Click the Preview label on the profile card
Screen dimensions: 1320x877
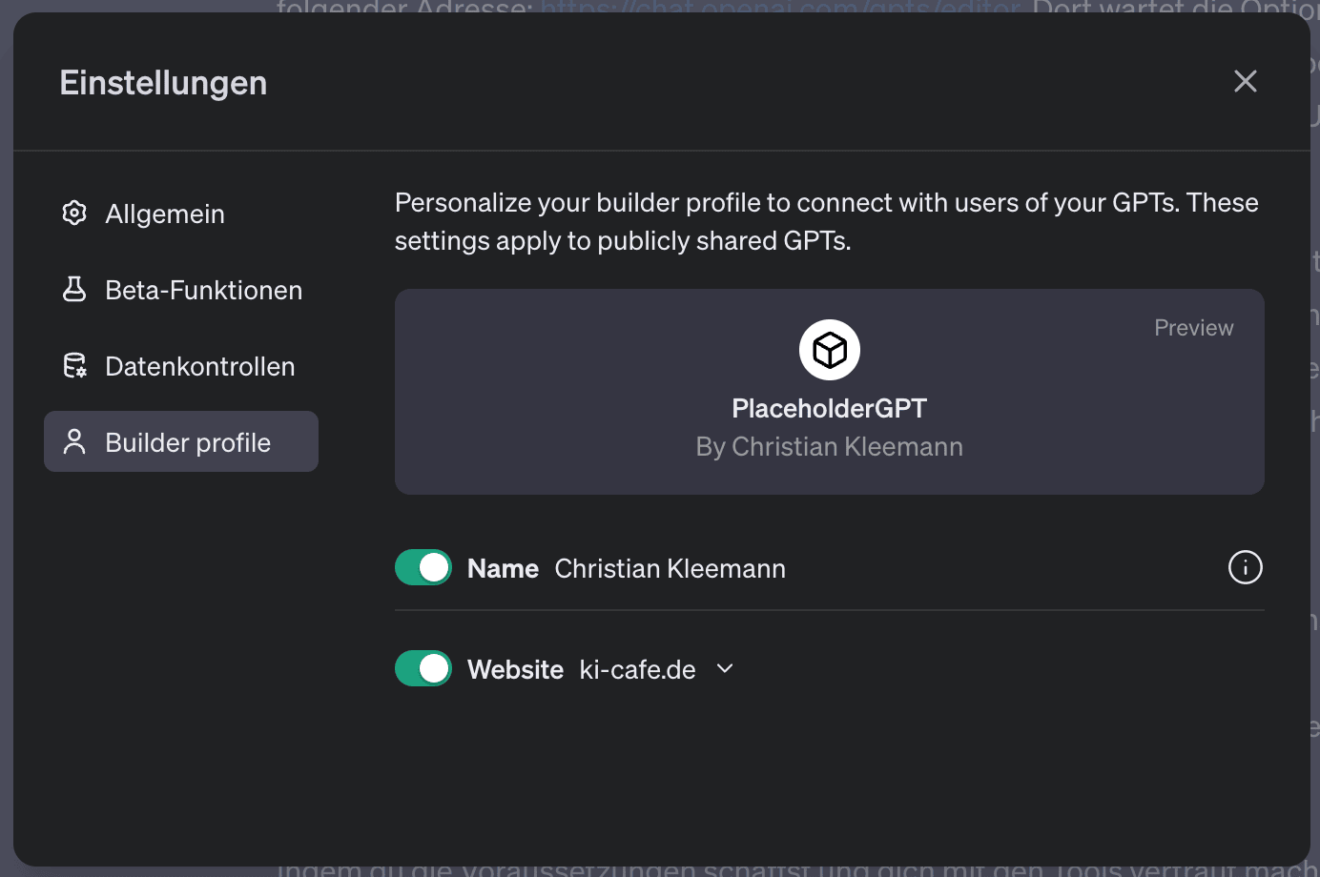point(1193,327)
